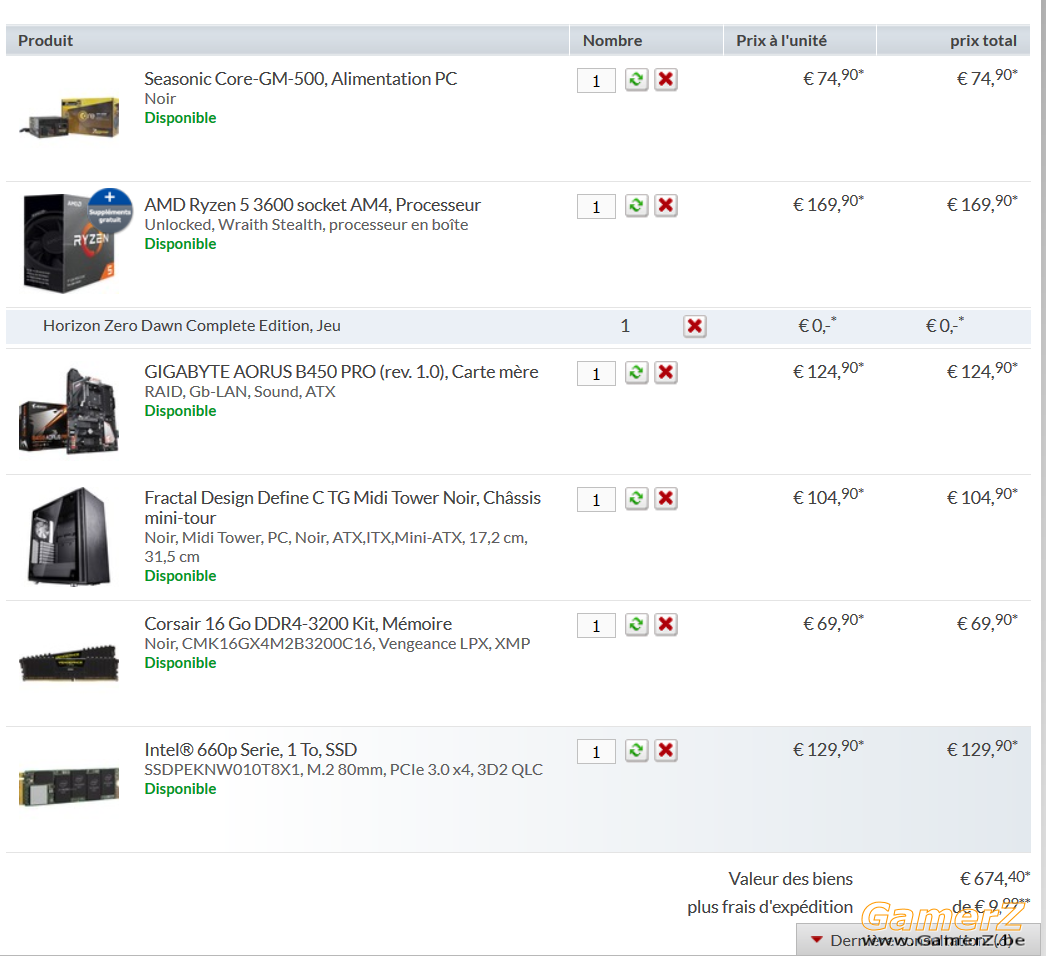Refresh quantity of Intel 660p SSD
The height and width of the screenshot is (956, 1046).
coord(636,751)
